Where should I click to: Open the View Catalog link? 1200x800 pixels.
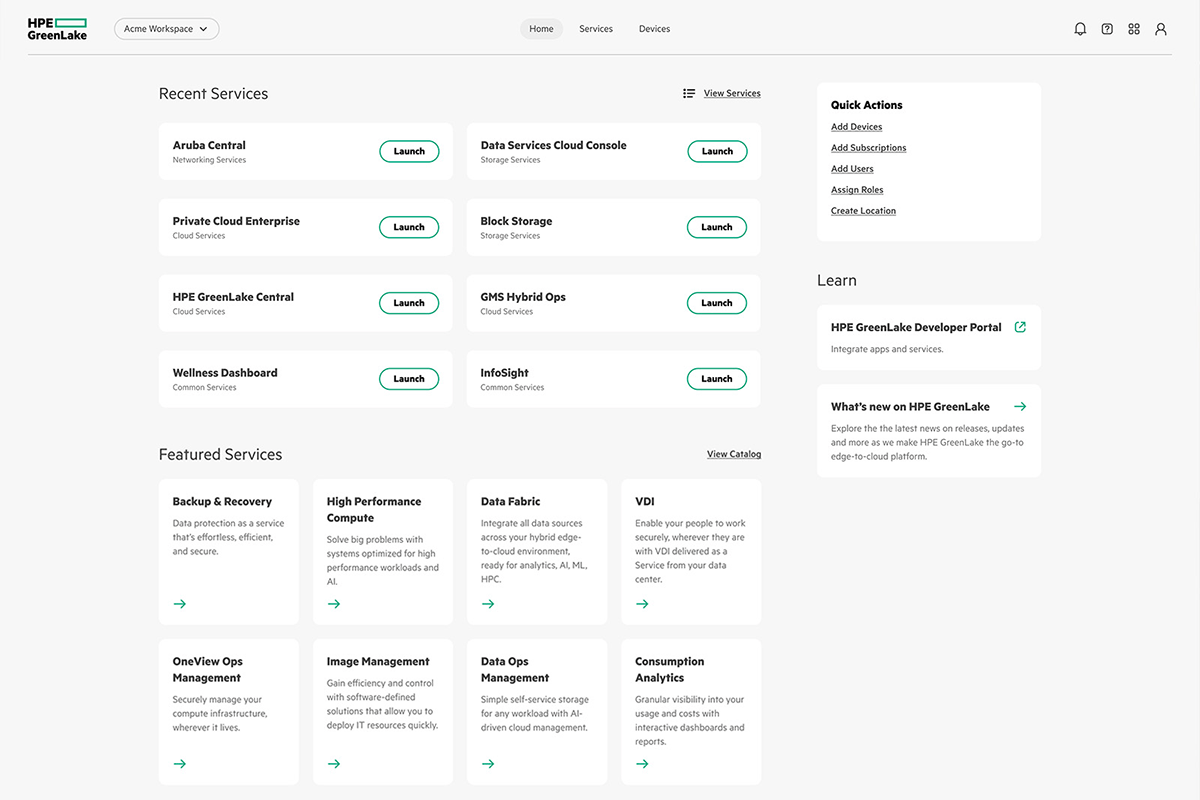734,454
